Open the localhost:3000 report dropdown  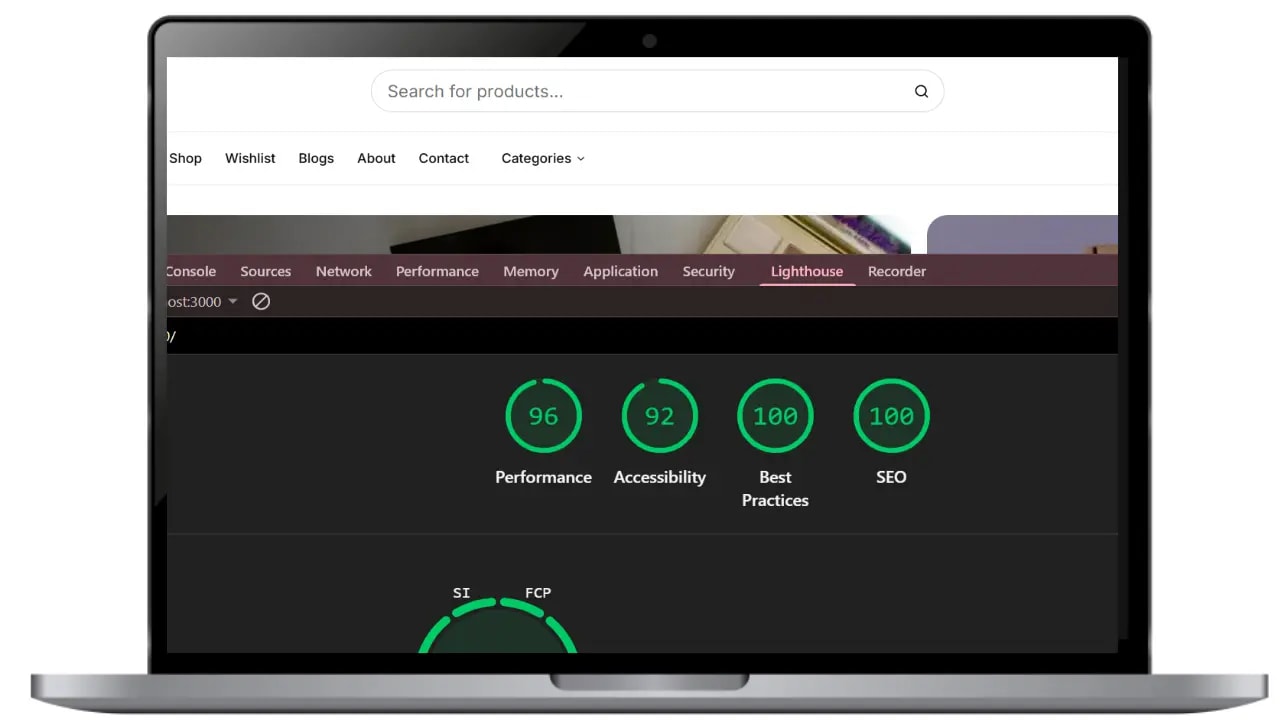pos(203,301)
